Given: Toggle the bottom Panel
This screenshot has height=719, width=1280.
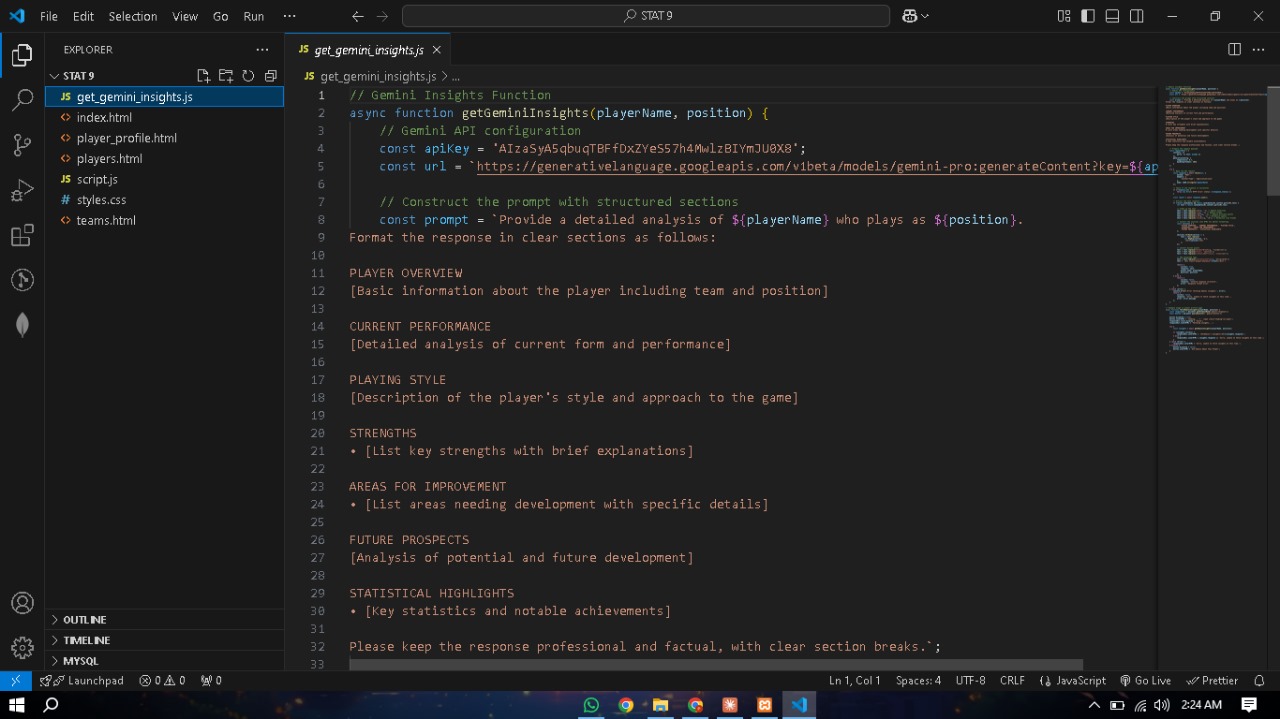Looking at the screenshot, I should tap(1112, 16).
